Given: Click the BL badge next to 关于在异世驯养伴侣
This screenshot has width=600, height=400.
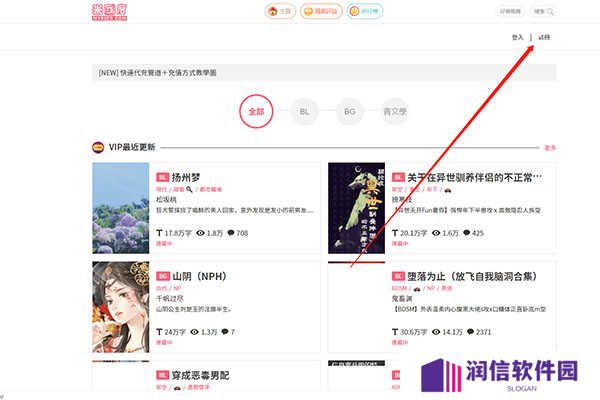Looking at the screenshot, I should point(398,177).
